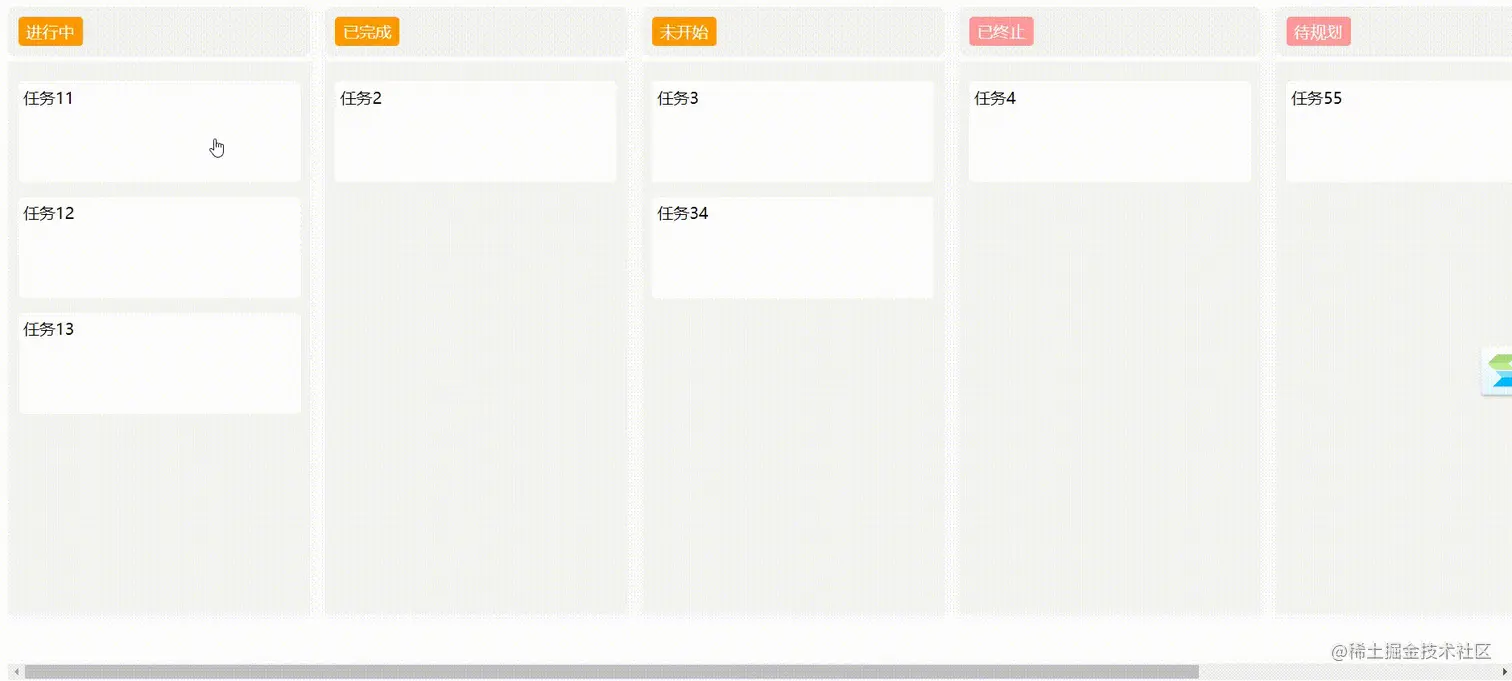
Task: Select the 任务55 task card
Action: tap(1398, 131)
